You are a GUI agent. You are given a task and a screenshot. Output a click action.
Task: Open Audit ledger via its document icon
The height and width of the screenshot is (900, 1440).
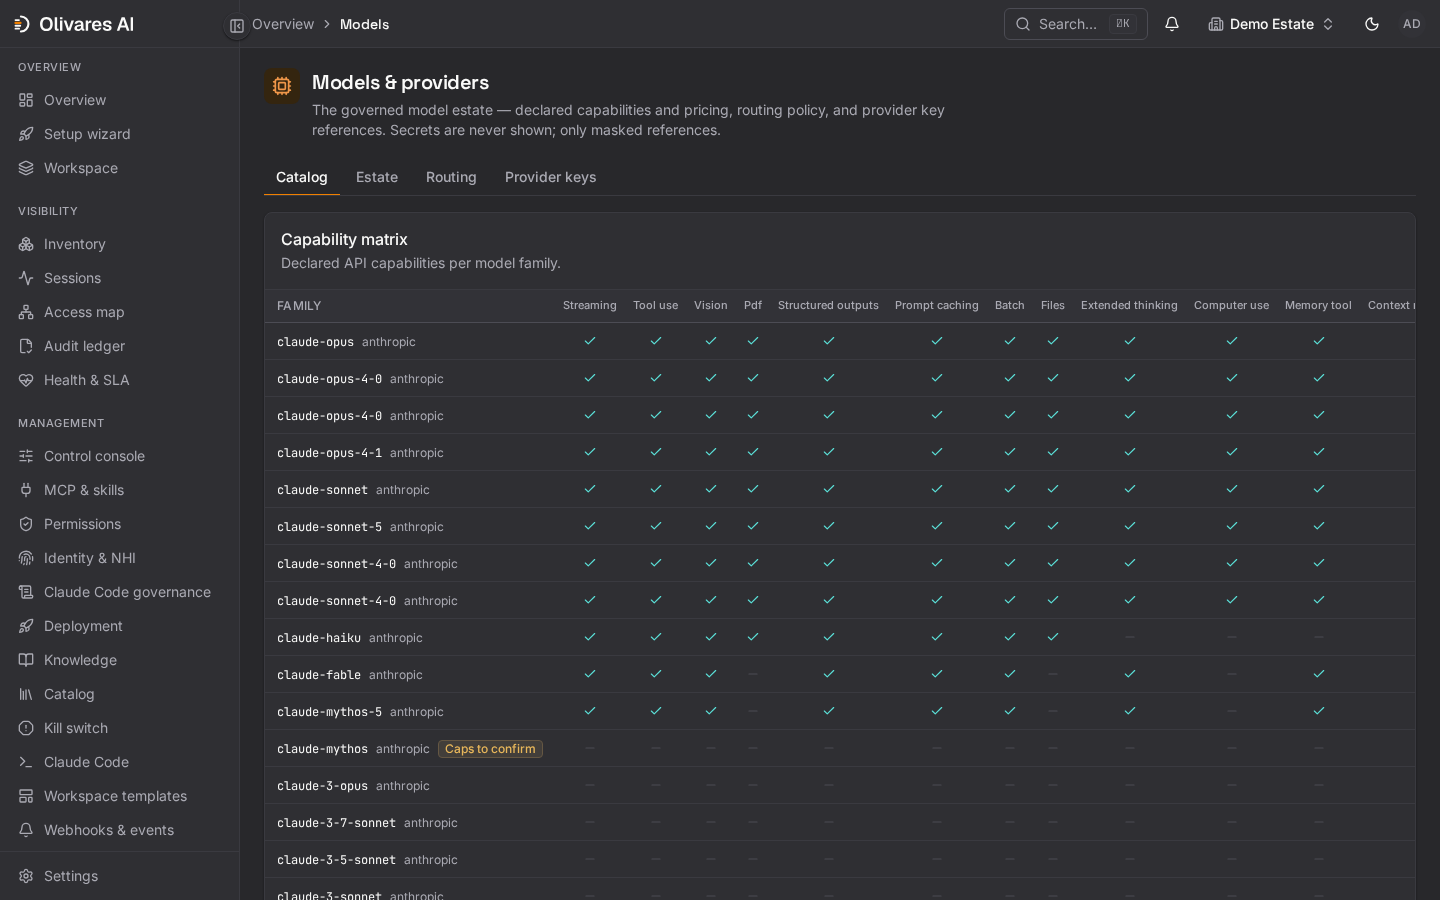(26, 346)
